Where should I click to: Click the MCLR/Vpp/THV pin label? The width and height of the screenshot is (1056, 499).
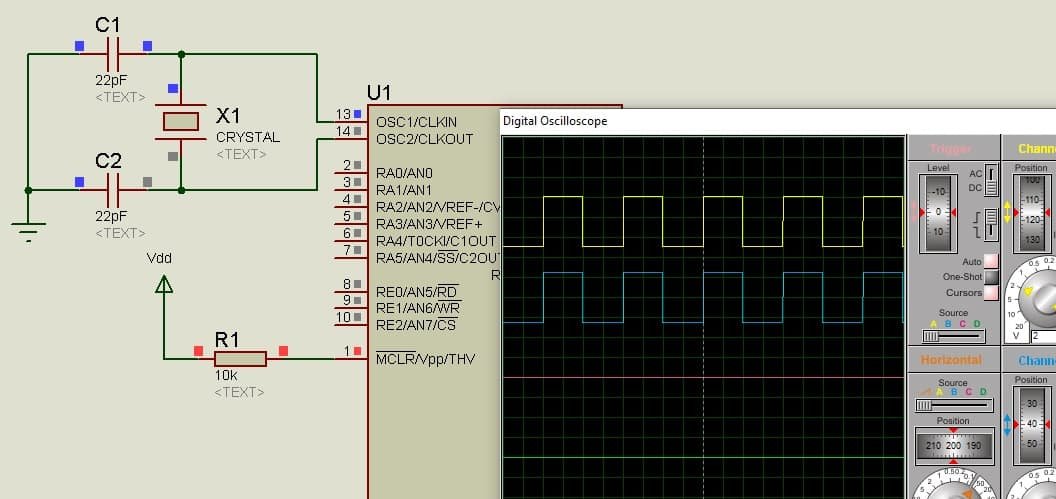(x=425, y=359)
